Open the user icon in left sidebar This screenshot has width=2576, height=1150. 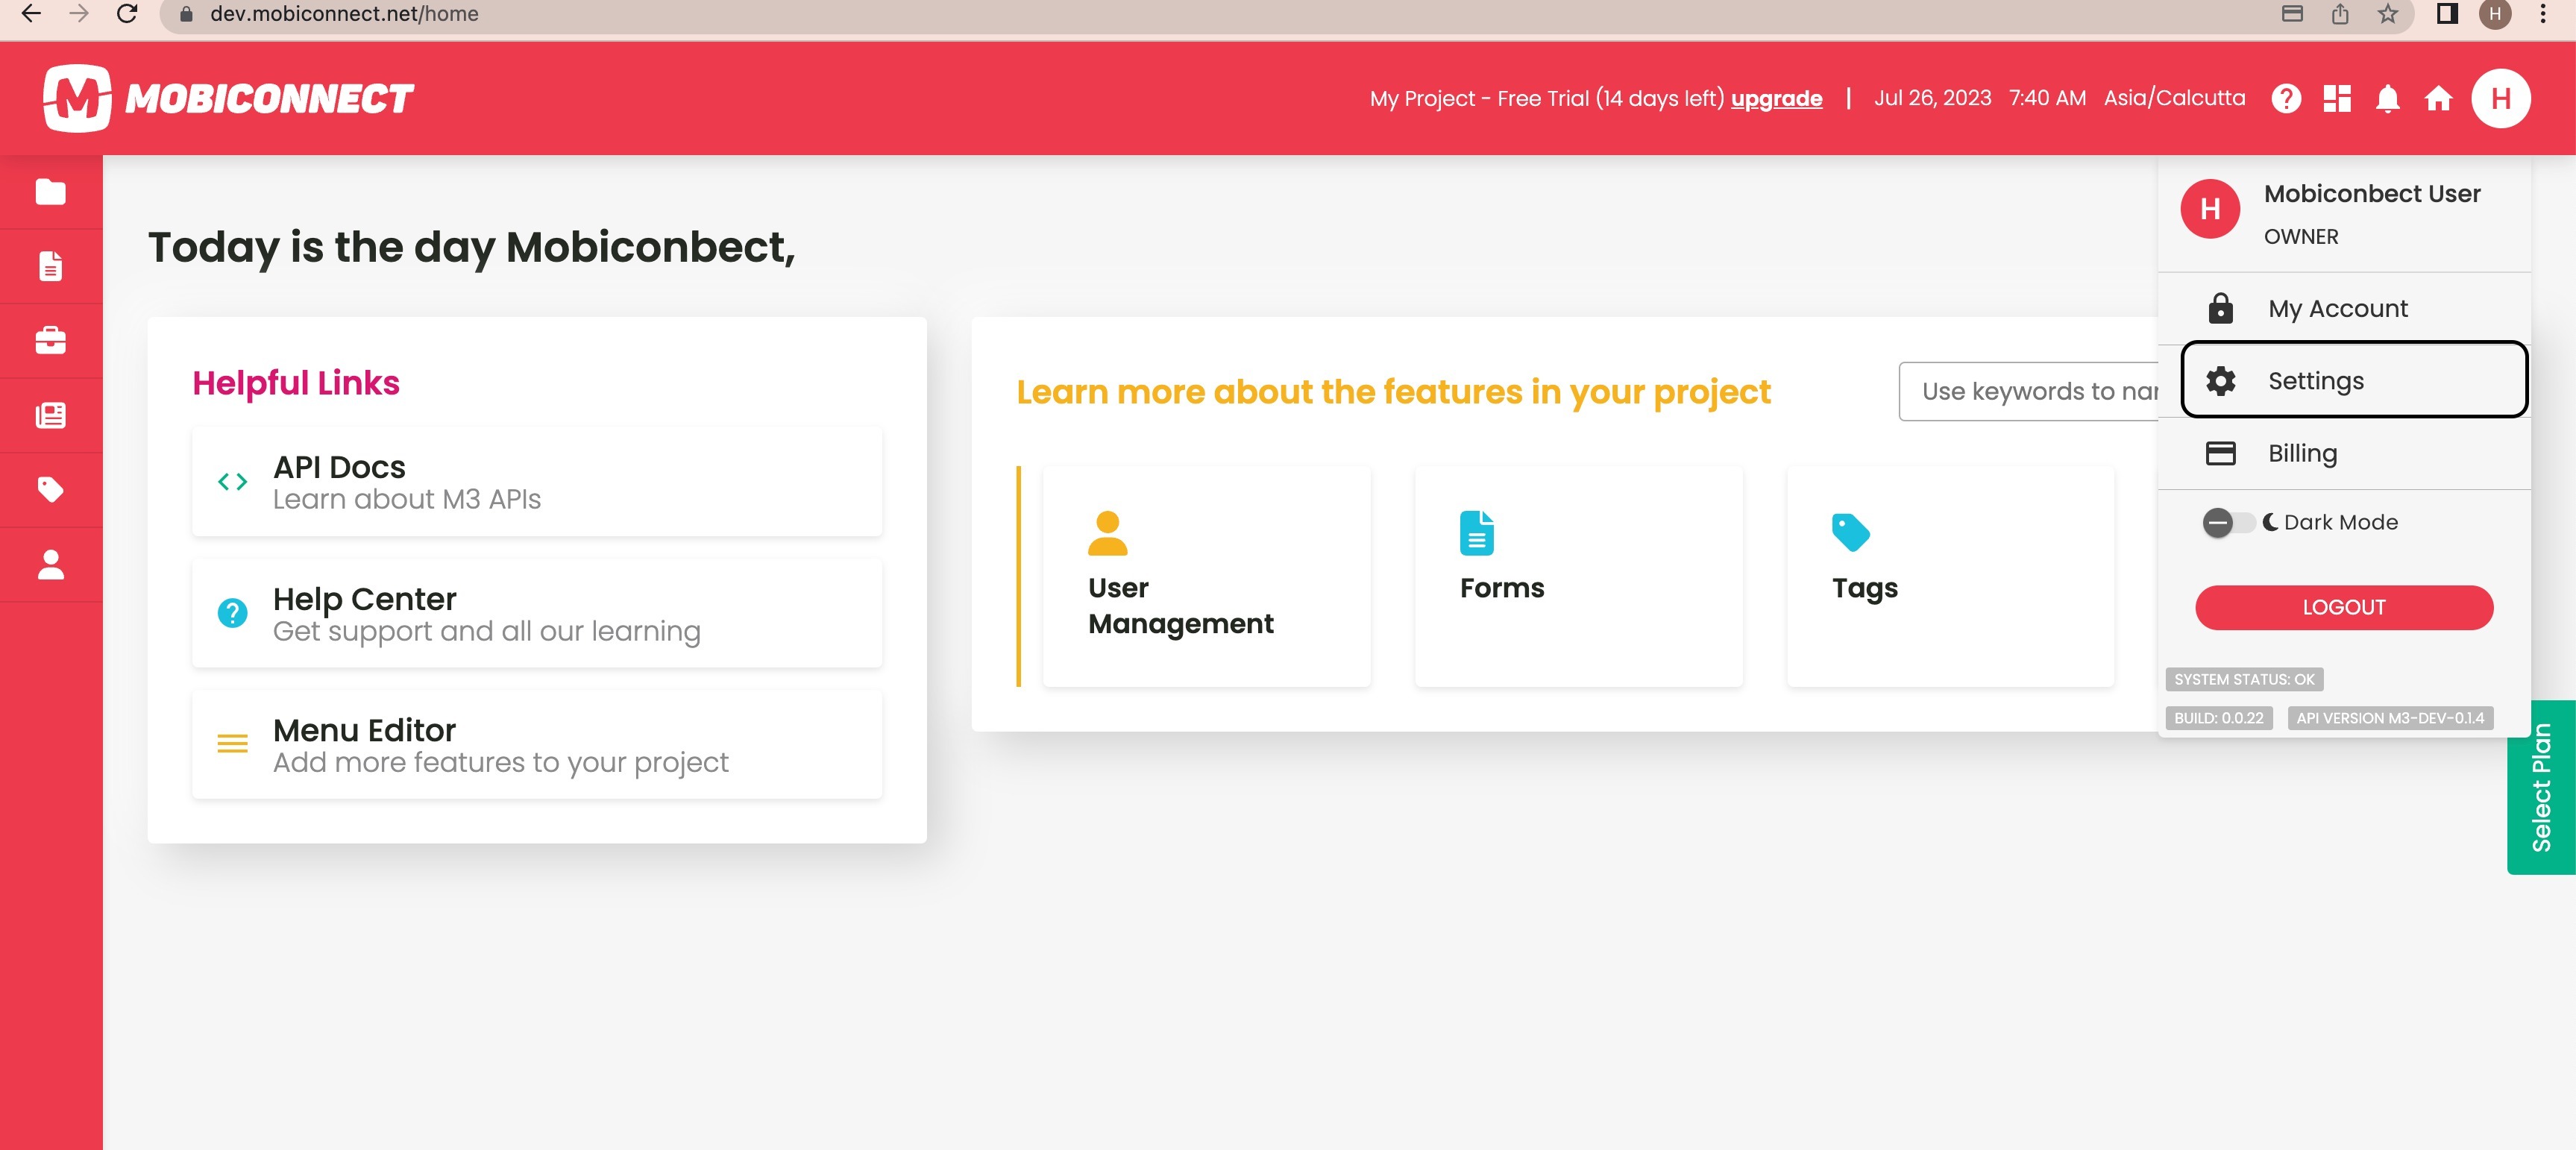[x=50, y=564]
